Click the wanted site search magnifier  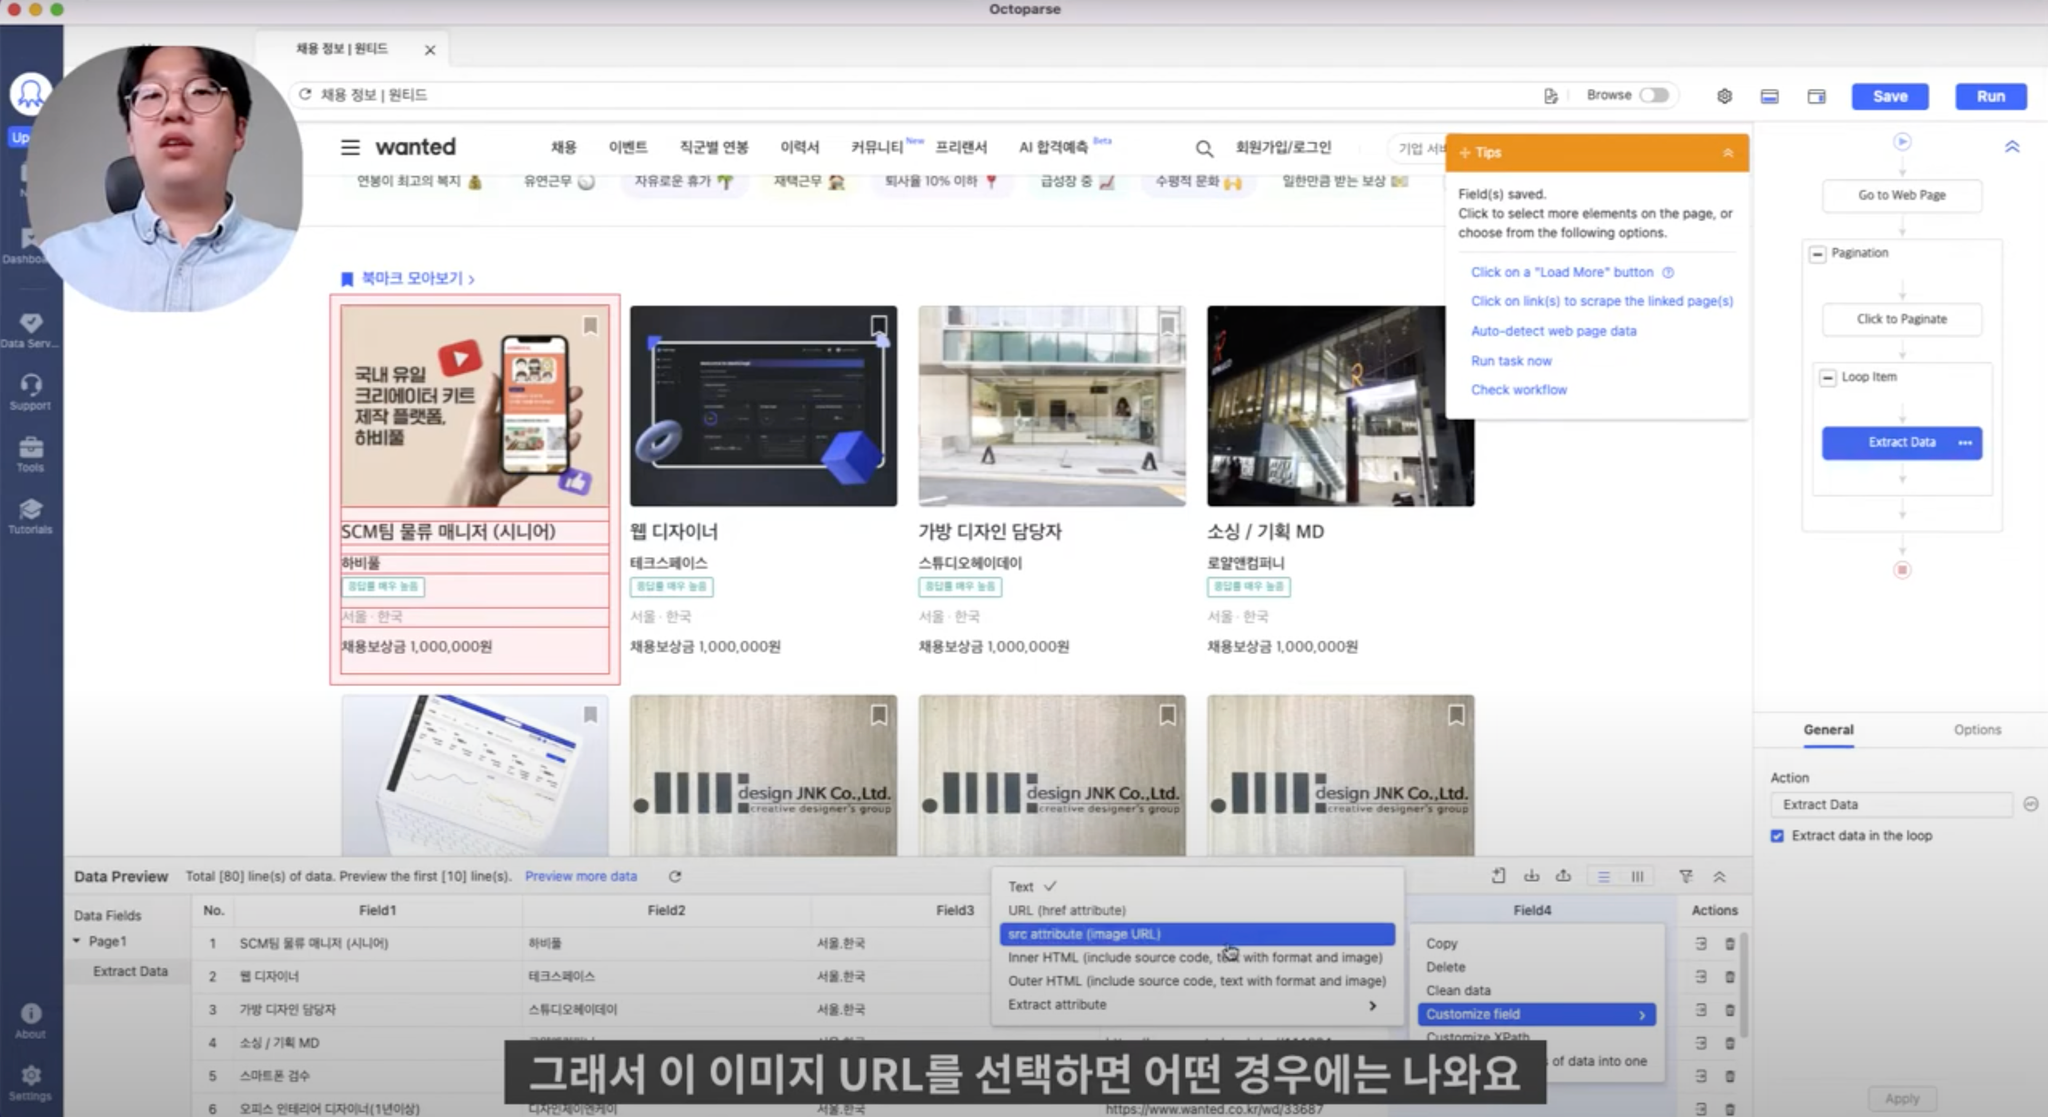coord(1204,148)
